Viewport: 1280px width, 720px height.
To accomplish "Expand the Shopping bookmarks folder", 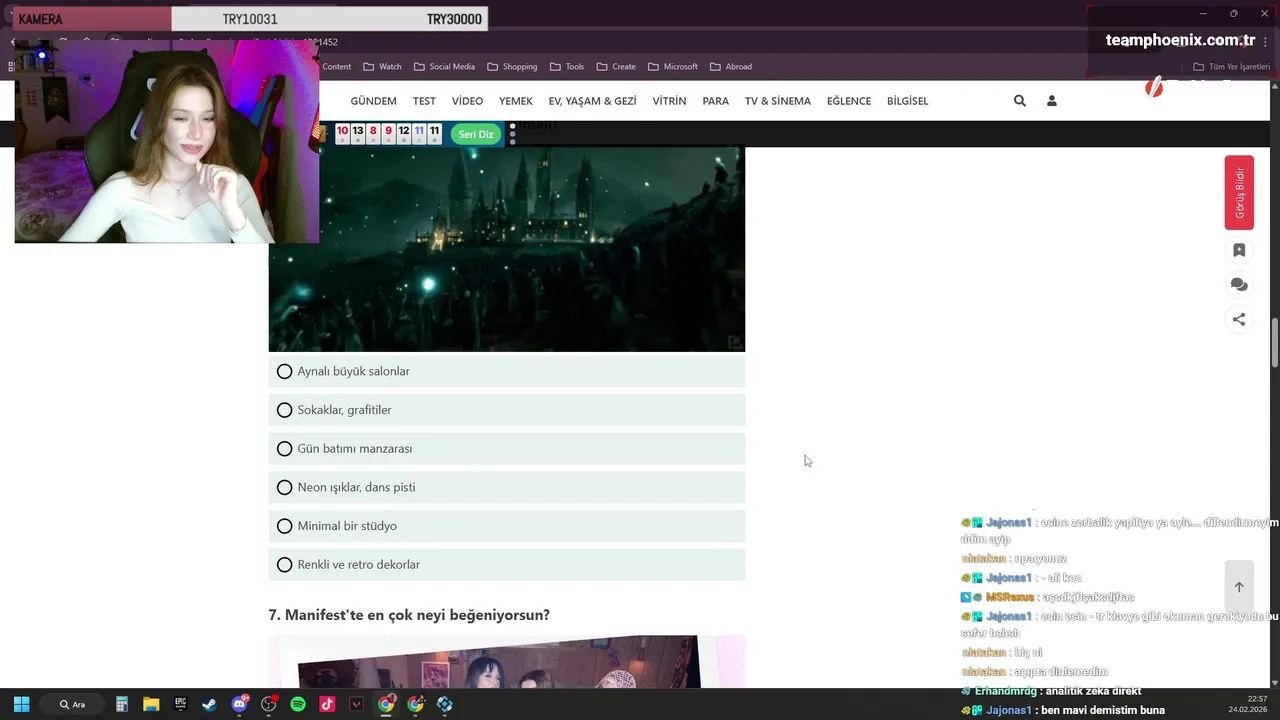I will pos(512,67).
